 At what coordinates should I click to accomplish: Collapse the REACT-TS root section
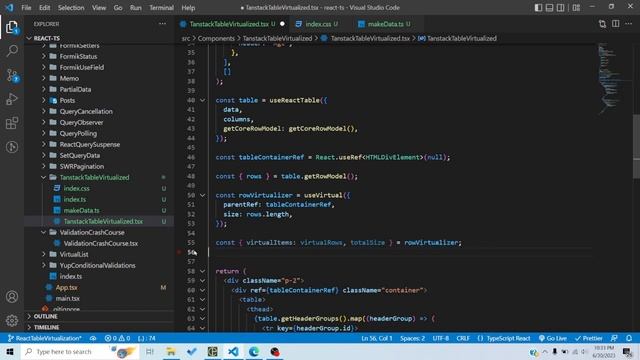47,38
